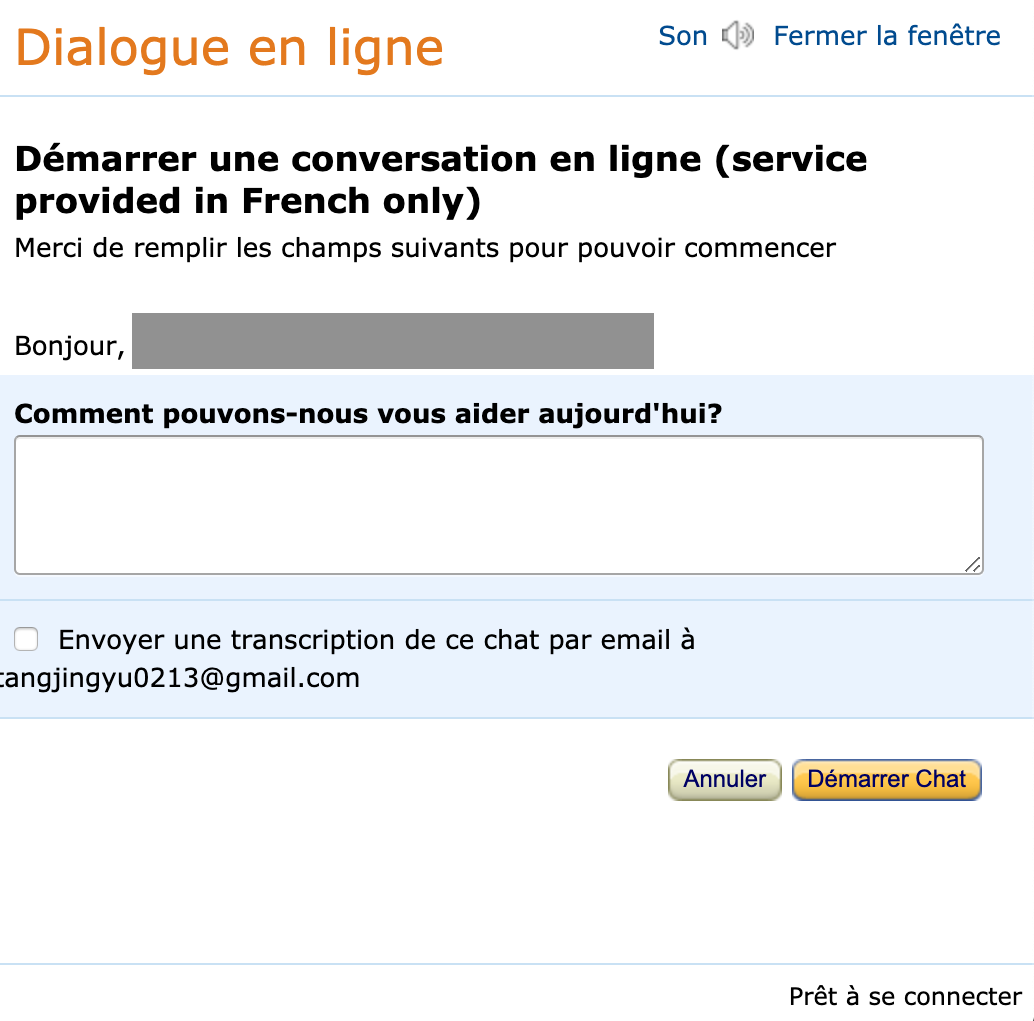1034x1021 pixels.
Task: Click the Comment pouvons-nous vous aider label
Action: pos(369,414)
